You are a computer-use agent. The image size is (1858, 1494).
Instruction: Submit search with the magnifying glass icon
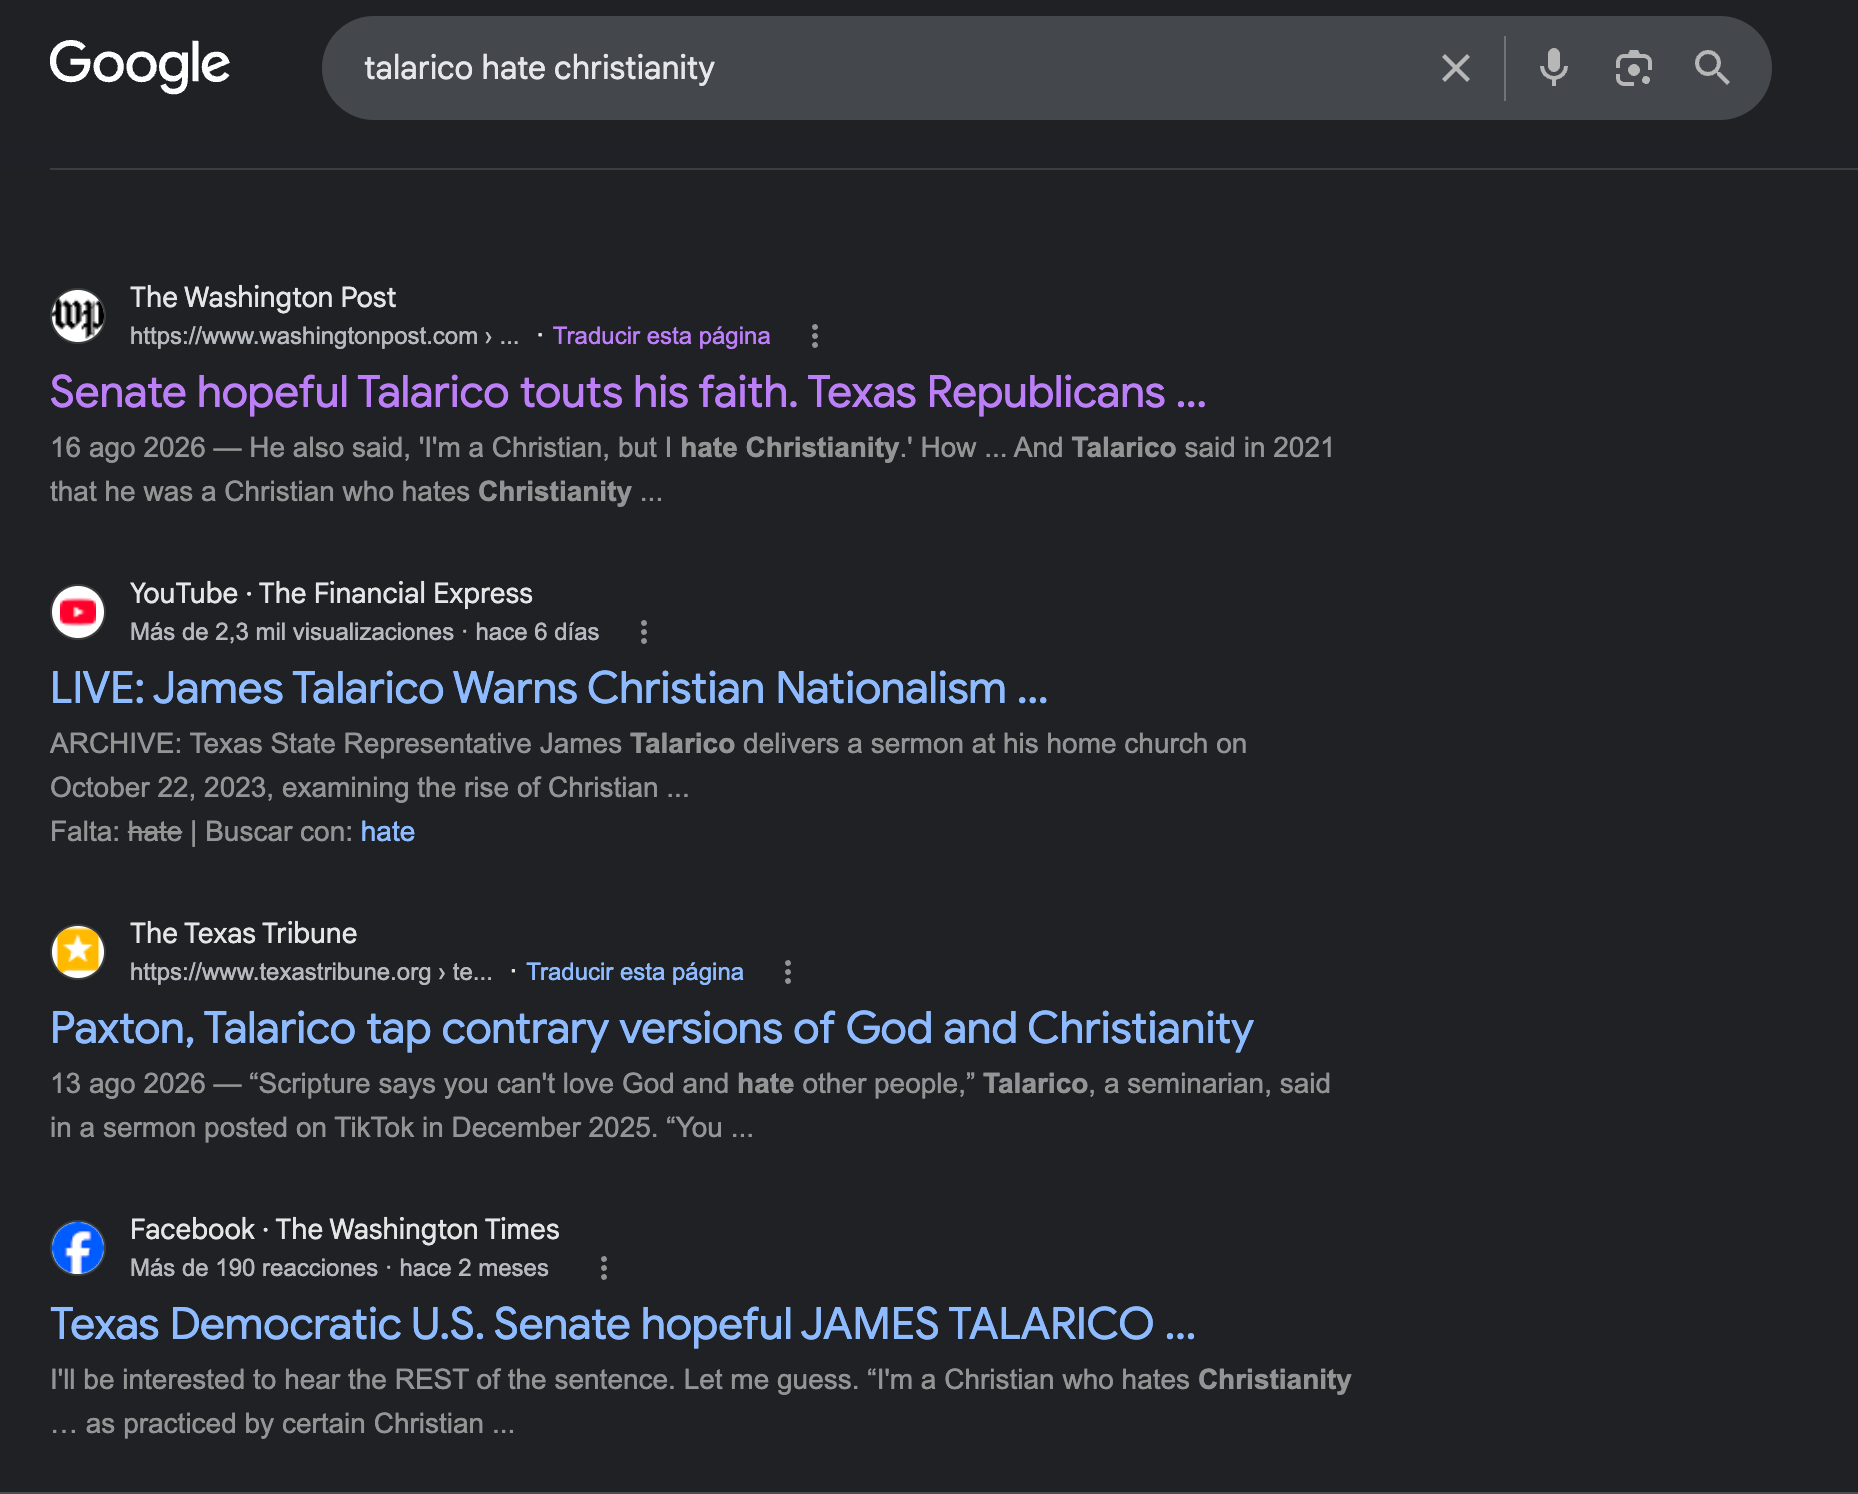[x=1712, y=68]
